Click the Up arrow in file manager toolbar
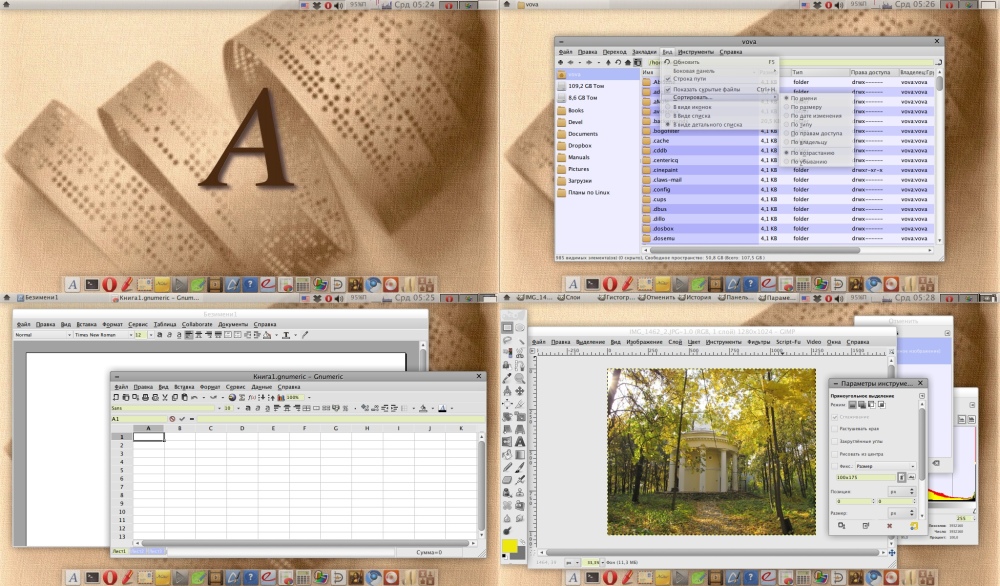1000x586 pixels. point(608,62)
